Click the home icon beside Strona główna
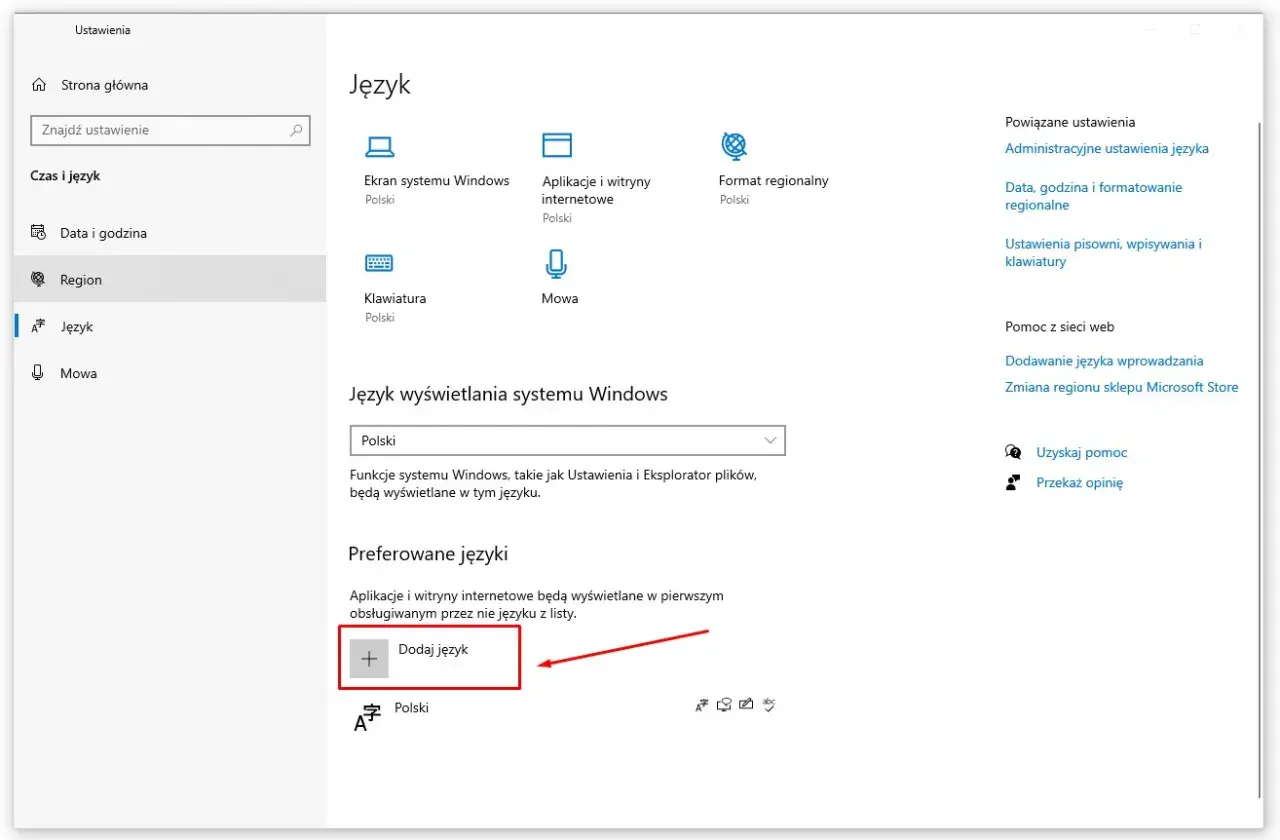This screenshot has width=1280, height=840. (x=39, y=85)
